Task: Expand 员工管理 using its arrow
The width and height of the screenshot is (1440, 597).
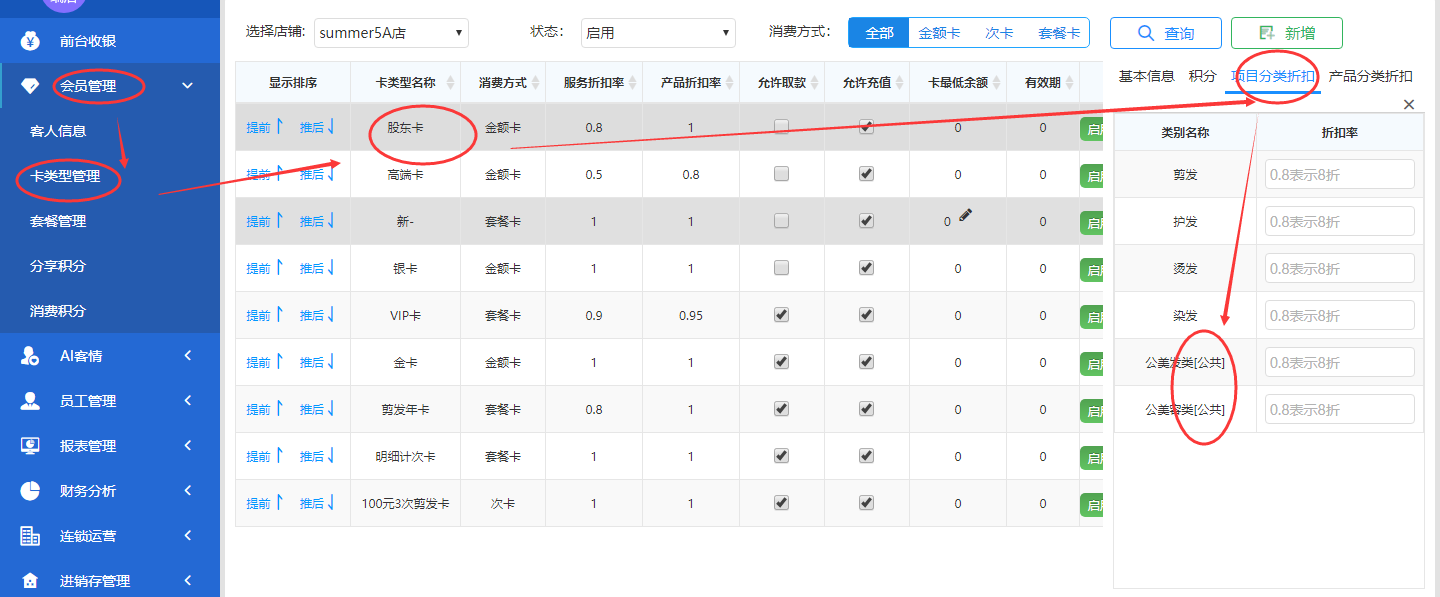Action: tap(188, 401)
